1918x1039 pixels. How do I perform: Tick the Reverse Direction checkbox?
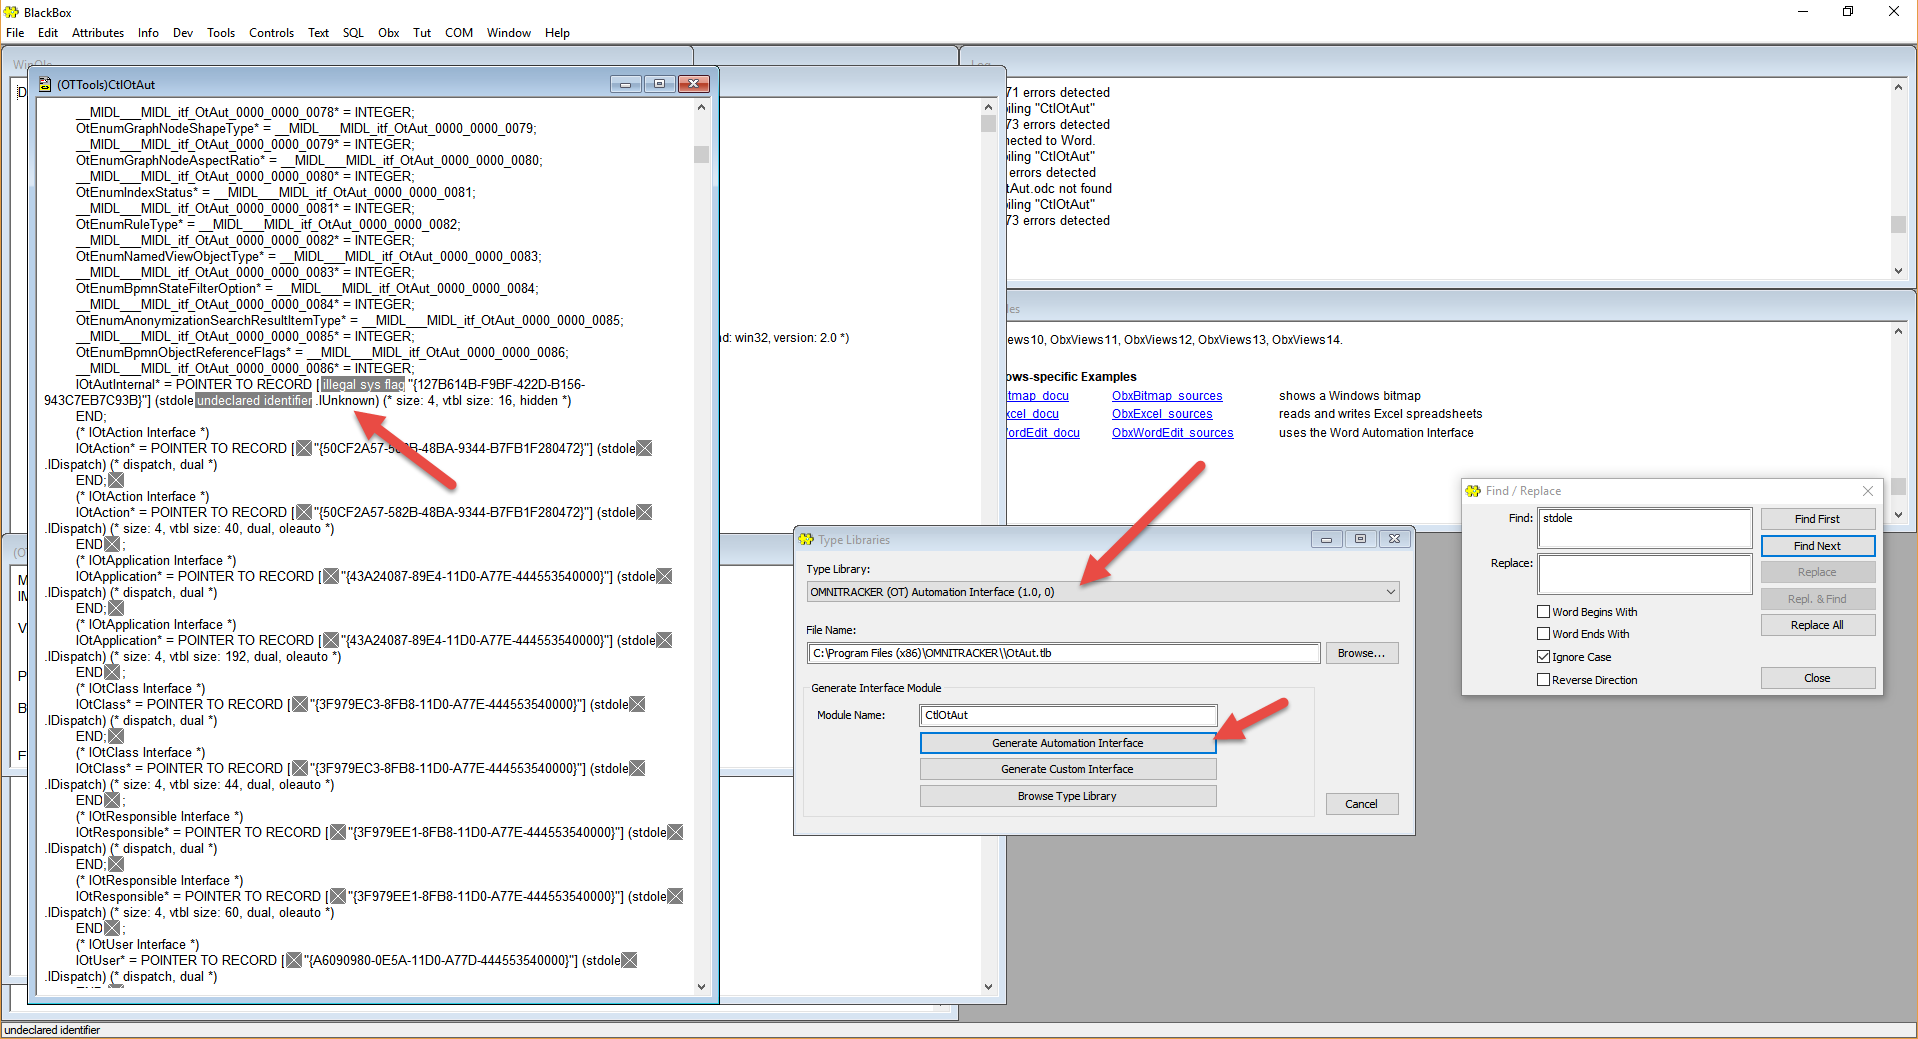coord(1543,680)
